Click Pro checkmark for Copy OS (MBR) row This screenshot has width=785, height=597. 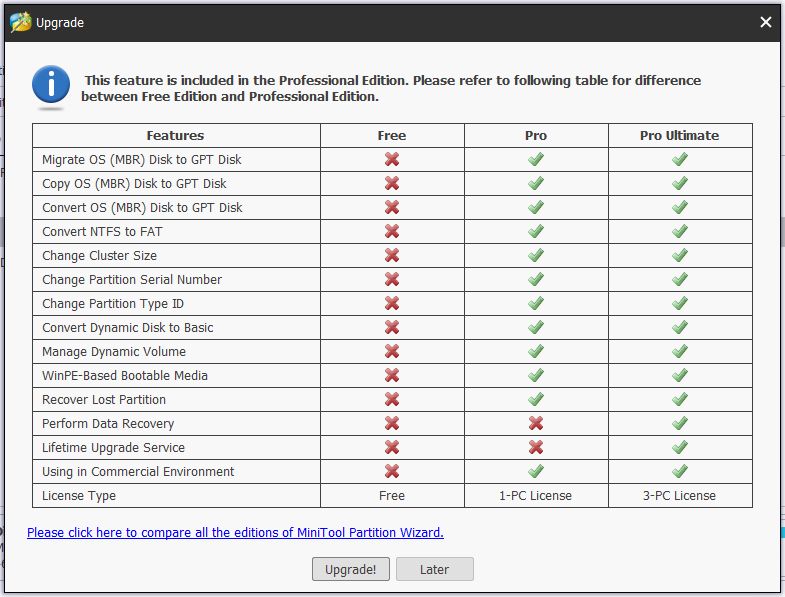click(x=536, y=183)
